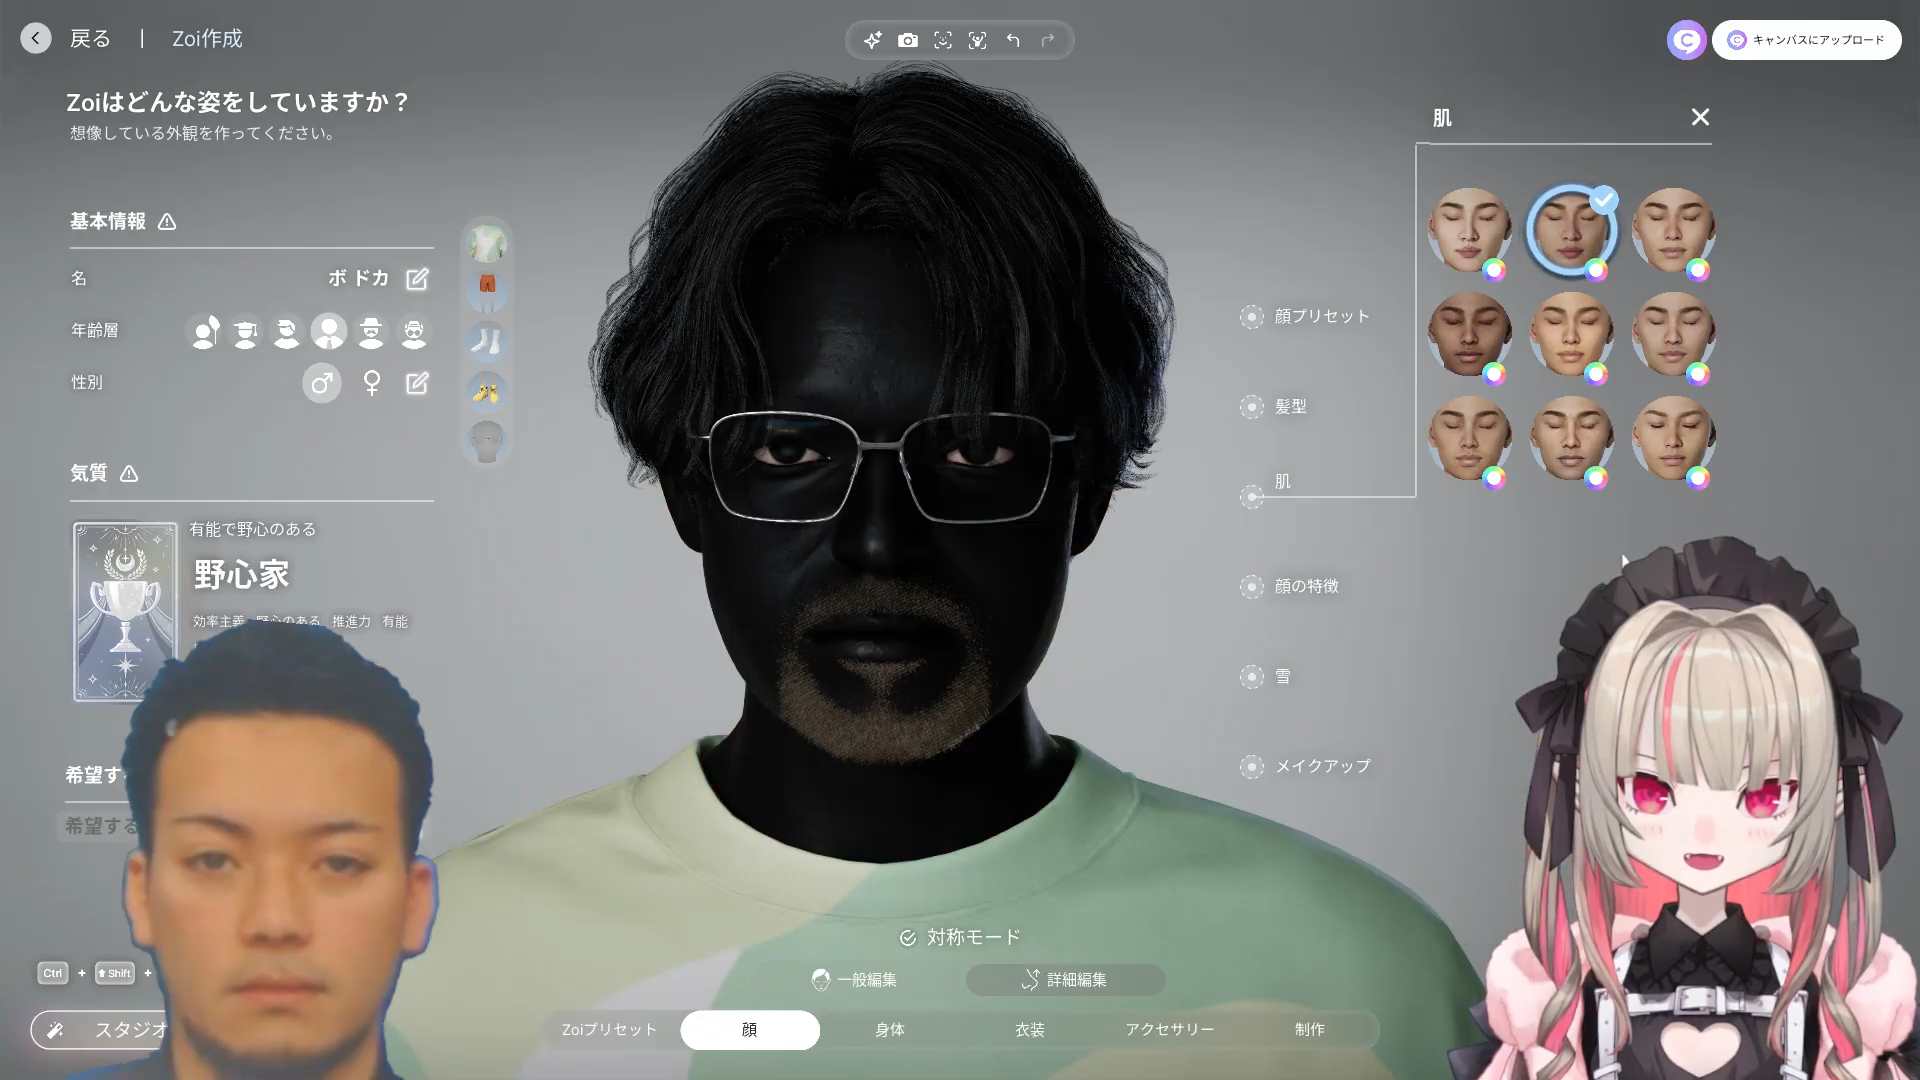1920x1080 pixels.
Task: Switch to 詳細編集 mode
Action: (1065, 980)
